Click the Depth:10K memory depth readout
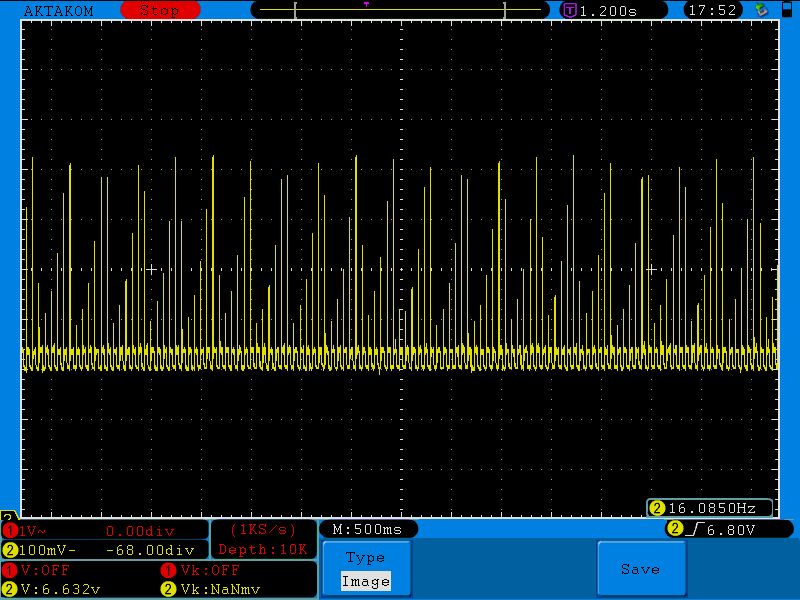 tap(263, 549)
